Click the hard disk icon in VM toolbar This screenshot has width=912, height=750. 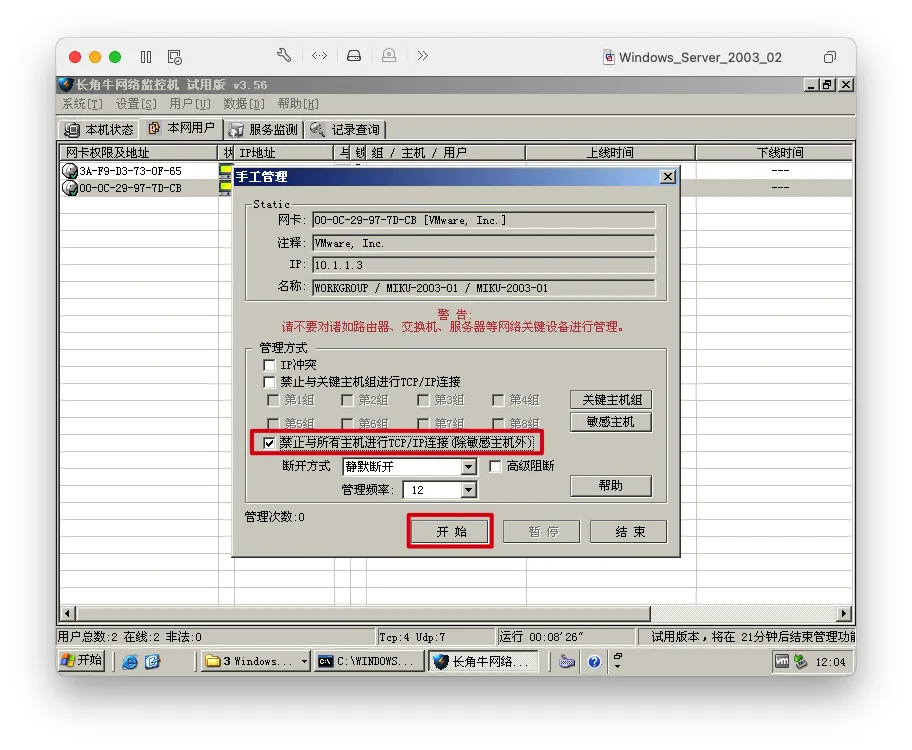[354, 56]
